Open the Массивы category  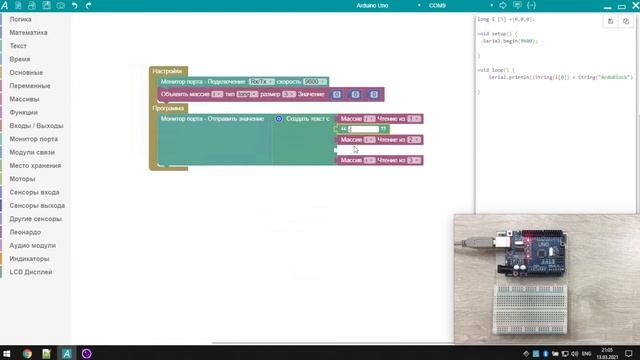click(24, 99)
